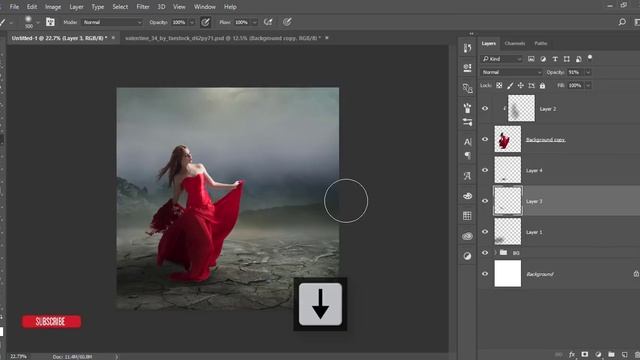Open the Glyphs panel icon
The height and width of the screenshot is (360, 640).
[x=467, y=176]
